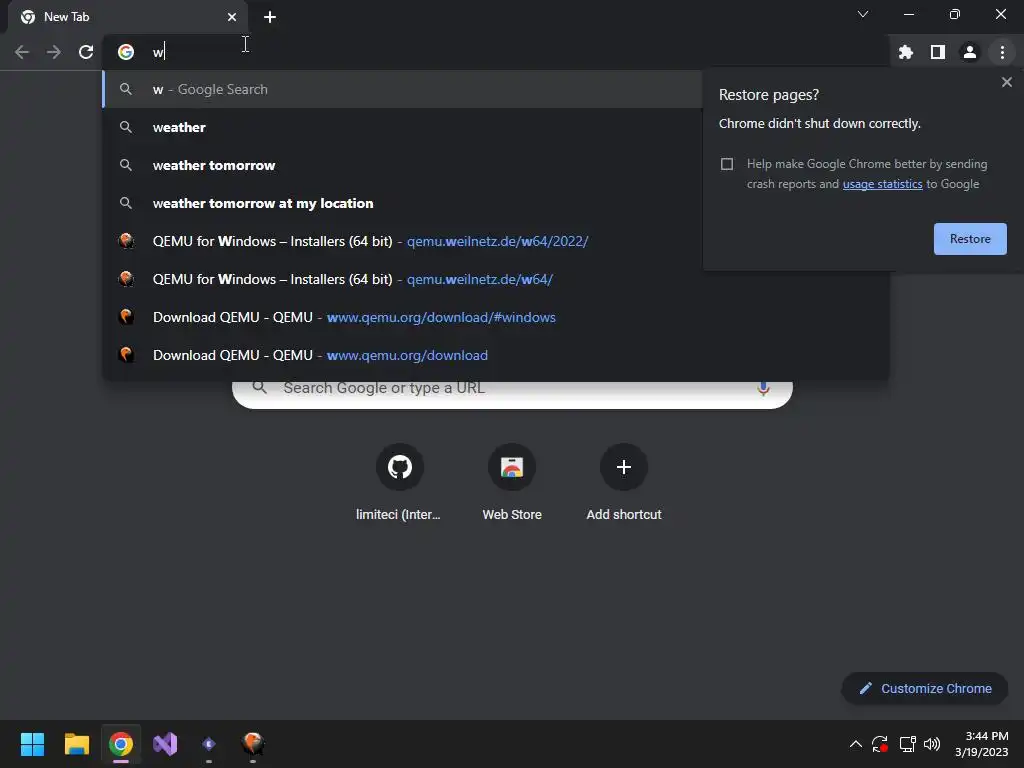This screenshot has width=1024, height=768.
Task: Click the Chrome taskbar icon
Action: pyautogui.click(x=121, y=744)
